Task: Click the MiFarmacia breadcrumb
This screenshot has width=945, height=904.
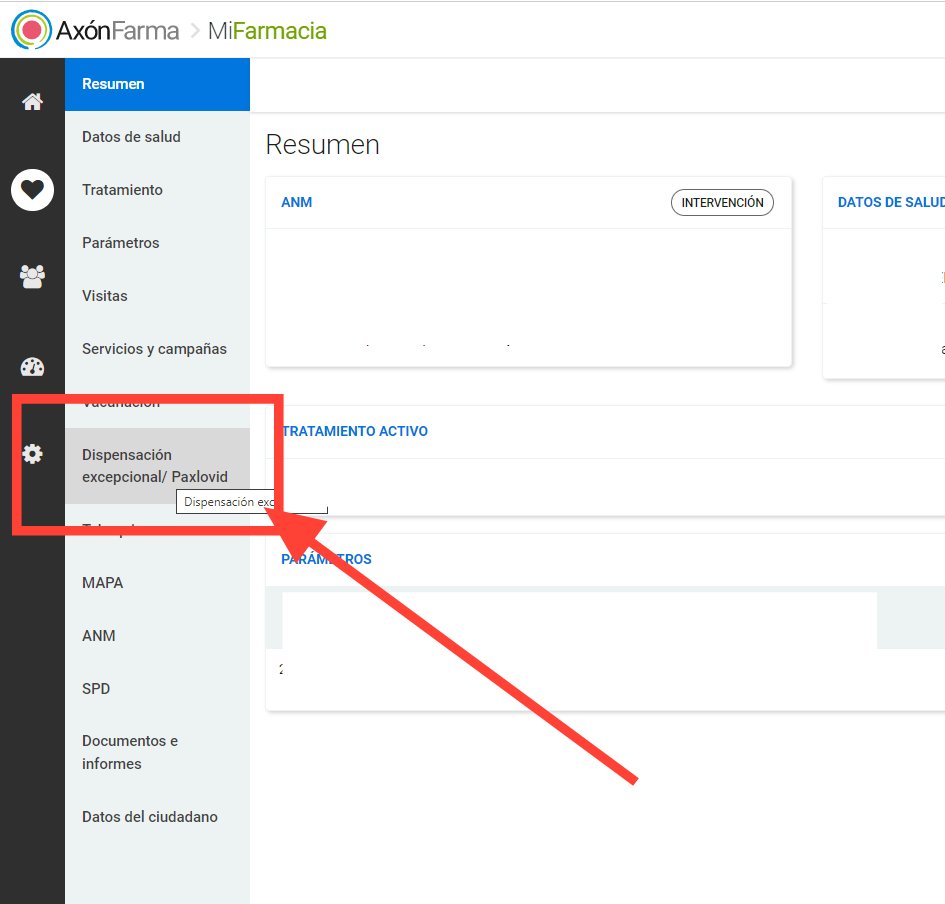Action: 267,31
